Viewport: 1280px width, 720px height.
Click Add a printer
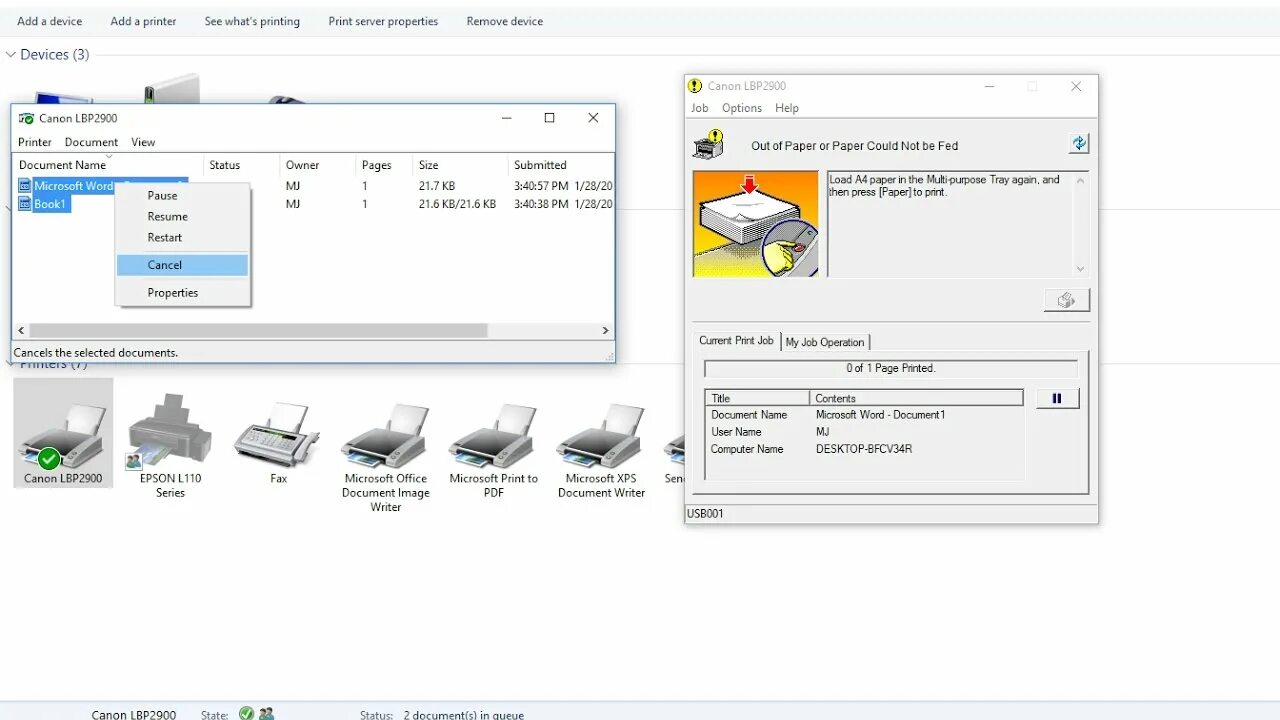144,21
